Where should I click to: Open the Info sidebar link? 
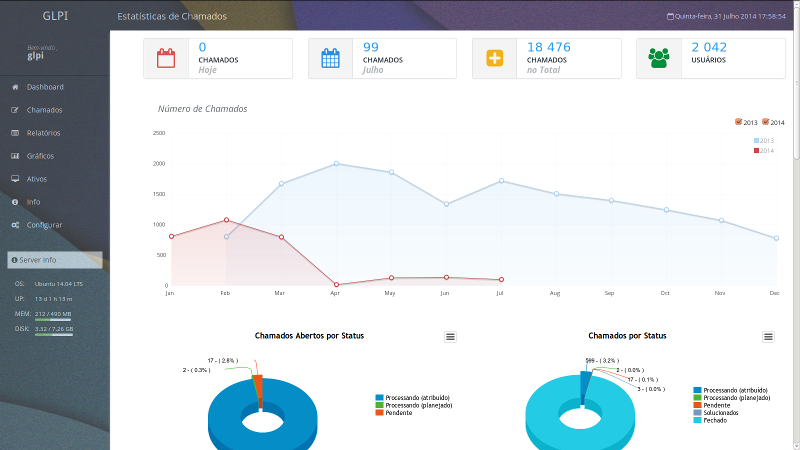[x=33, y=202]
